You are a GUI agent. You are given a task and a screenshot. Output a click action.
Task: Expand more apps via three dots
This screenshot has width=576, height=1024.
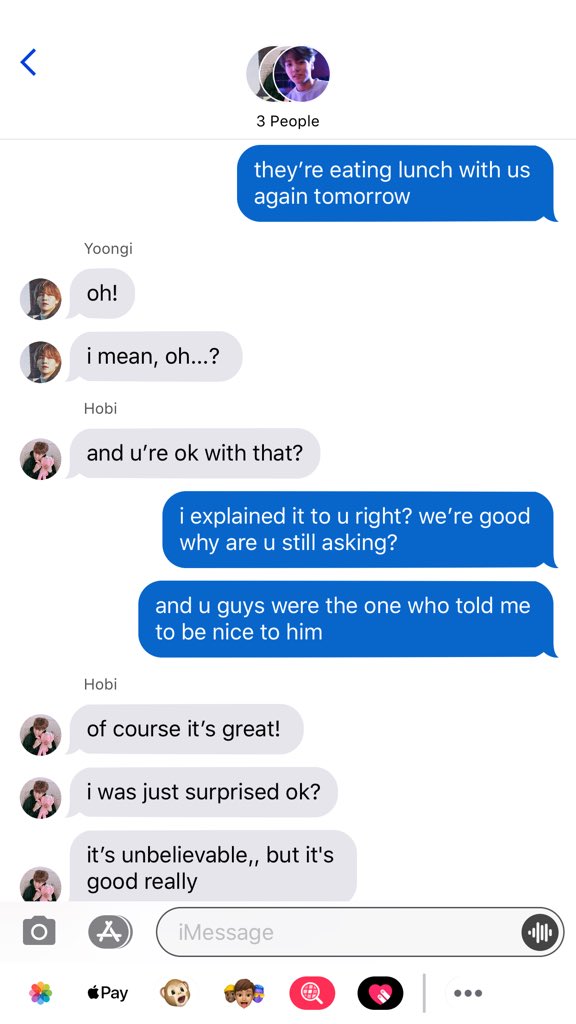pos(468,993)
